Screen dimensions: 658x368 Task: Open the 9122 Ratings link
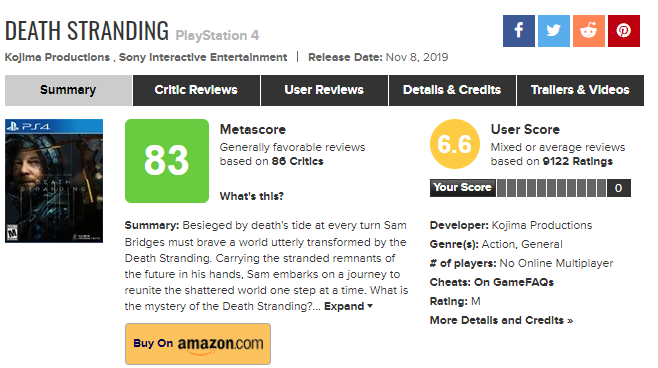click(577, 161)
